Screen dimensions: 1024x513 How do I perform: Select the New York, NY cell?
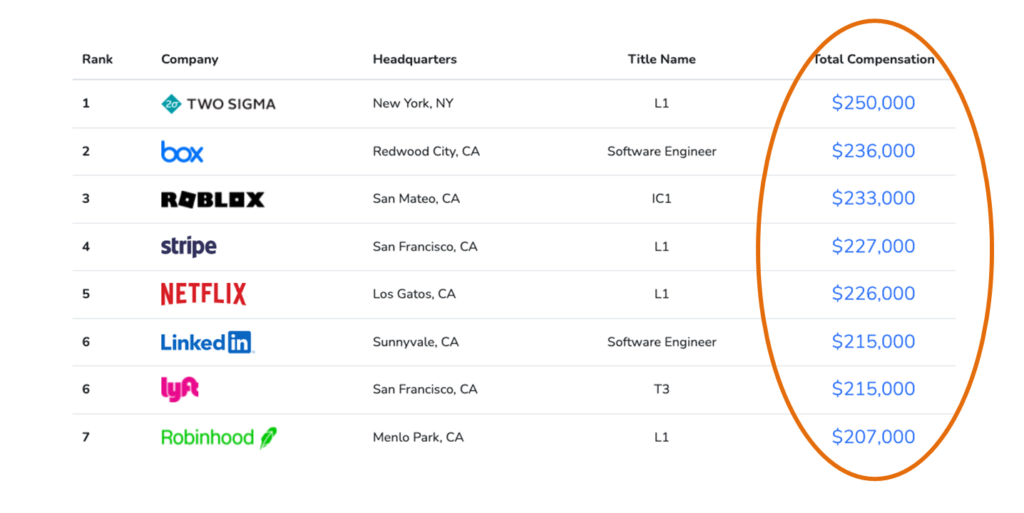413,103
